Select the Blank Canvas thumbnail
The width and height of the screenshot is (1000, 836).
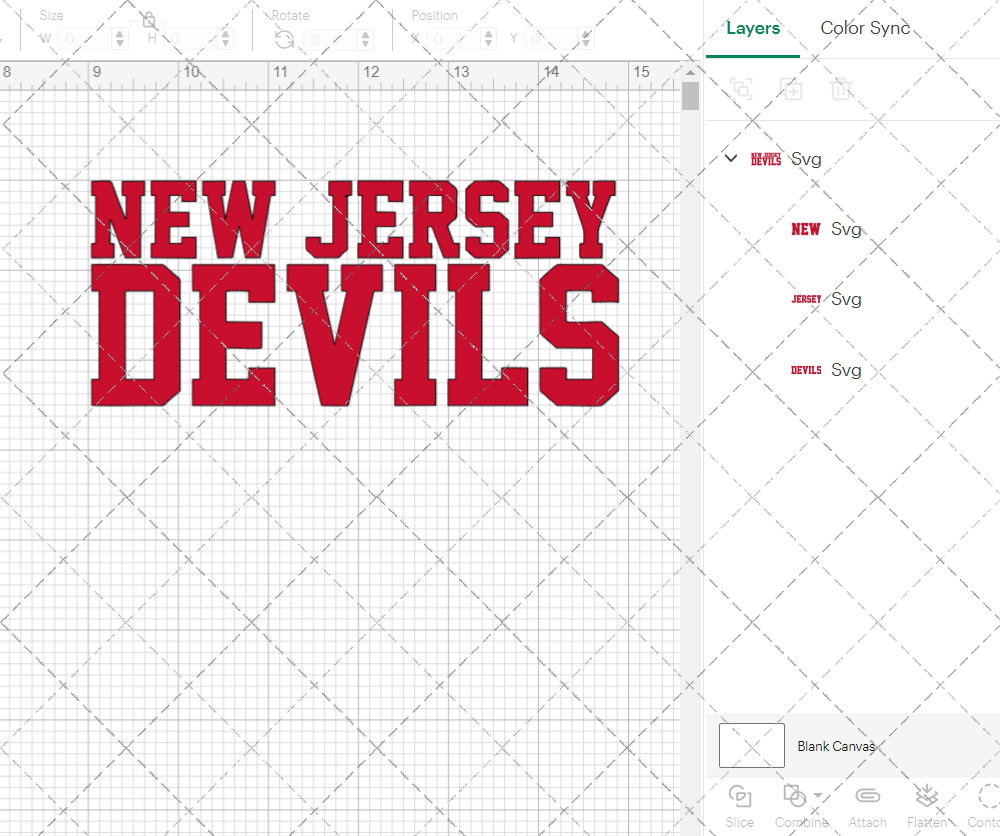click(x=751, y=745)
